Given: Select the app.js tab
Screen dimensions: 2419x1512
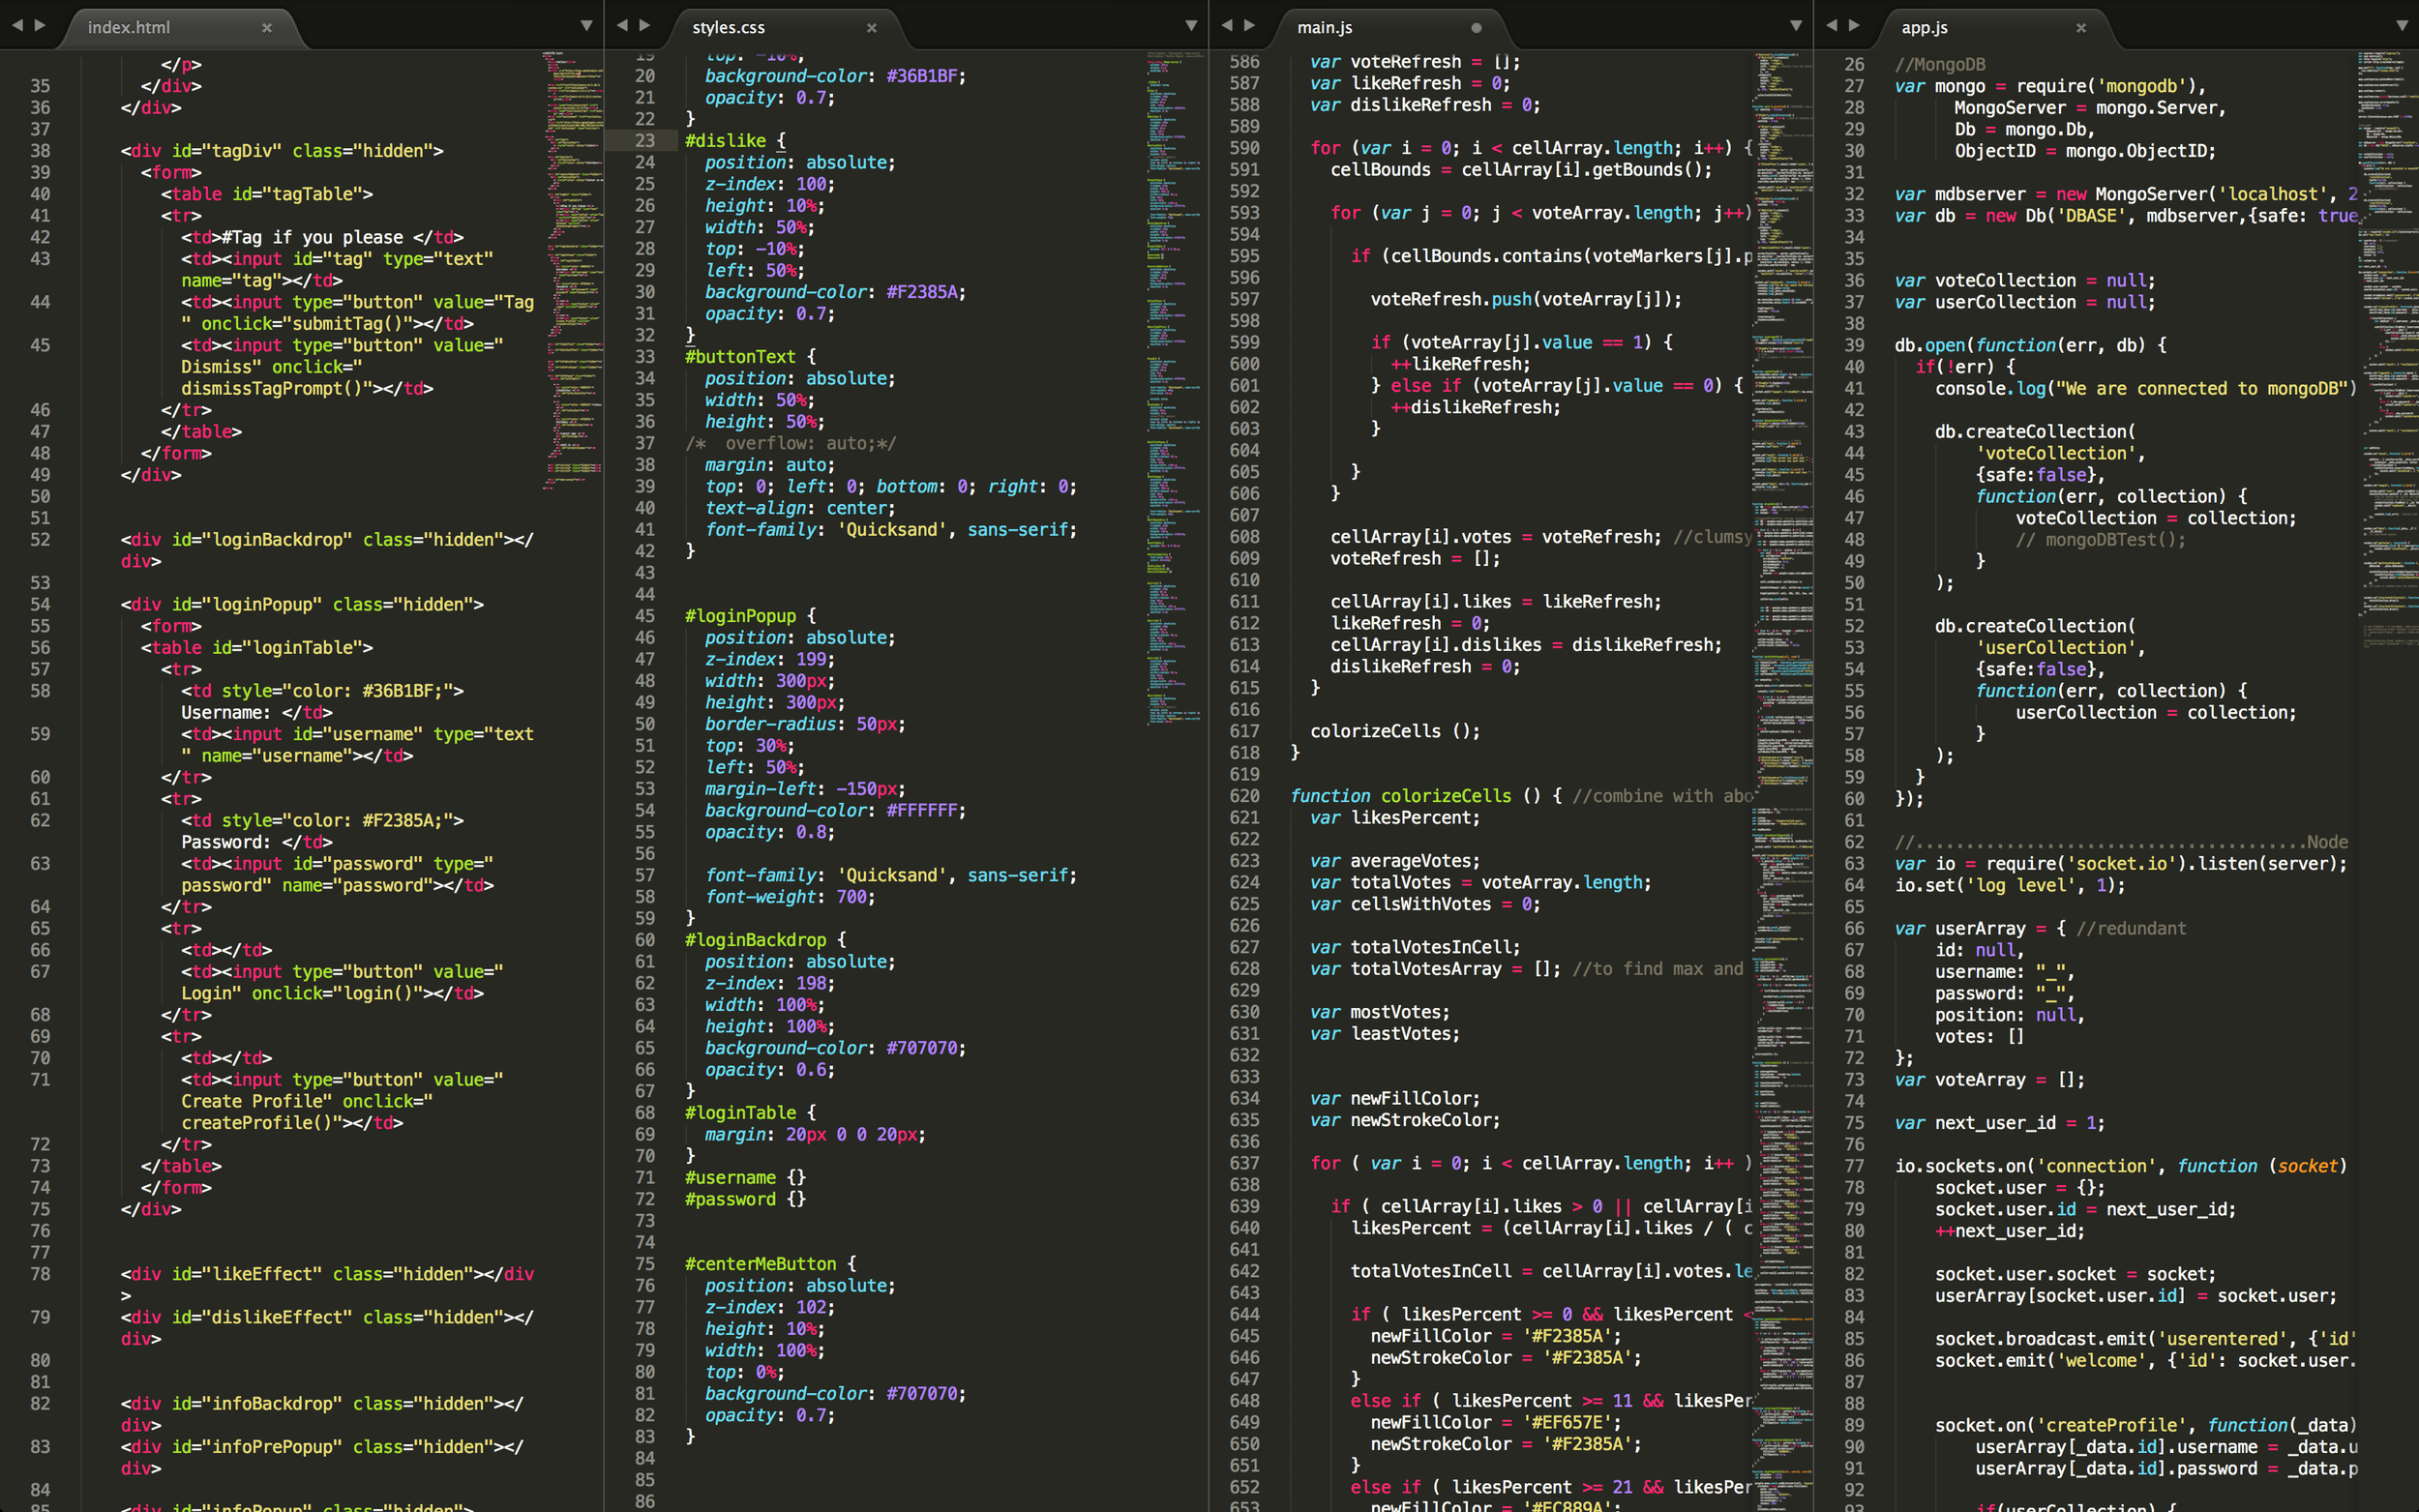Looking at the screenshot, I should click(x=1924, y=28).
